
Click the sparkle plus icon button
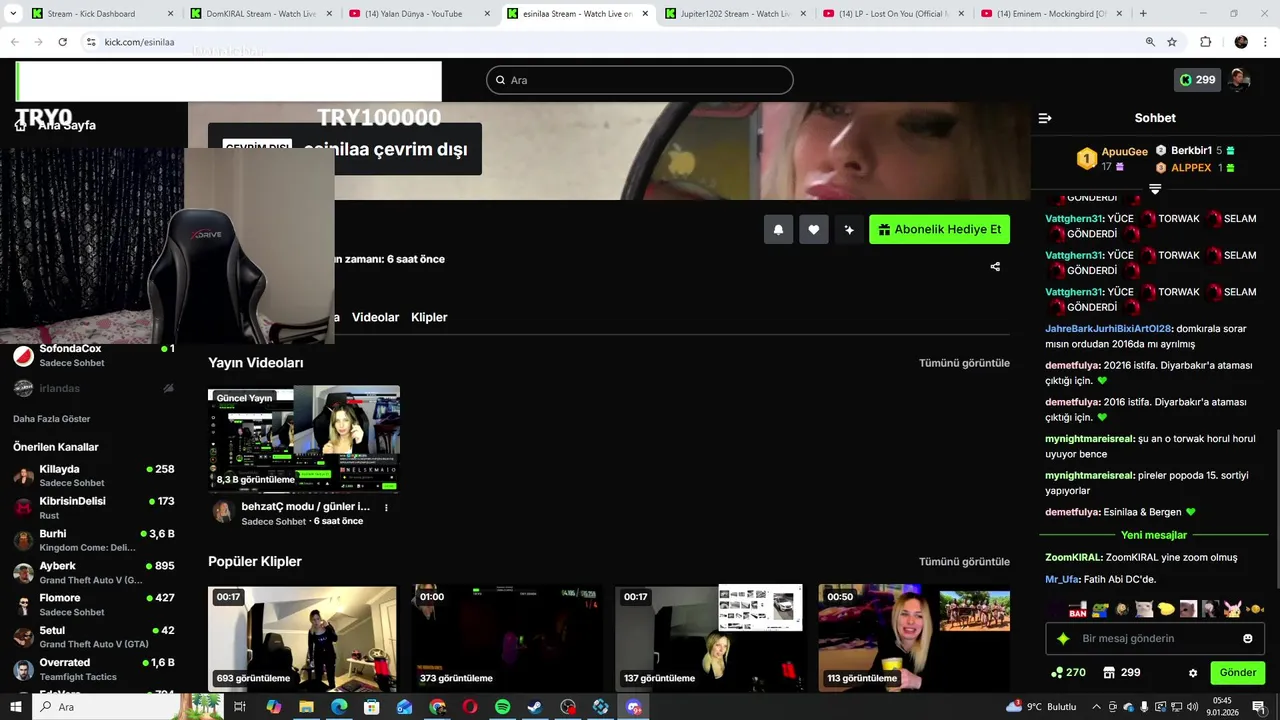click(x=849, y=230)
